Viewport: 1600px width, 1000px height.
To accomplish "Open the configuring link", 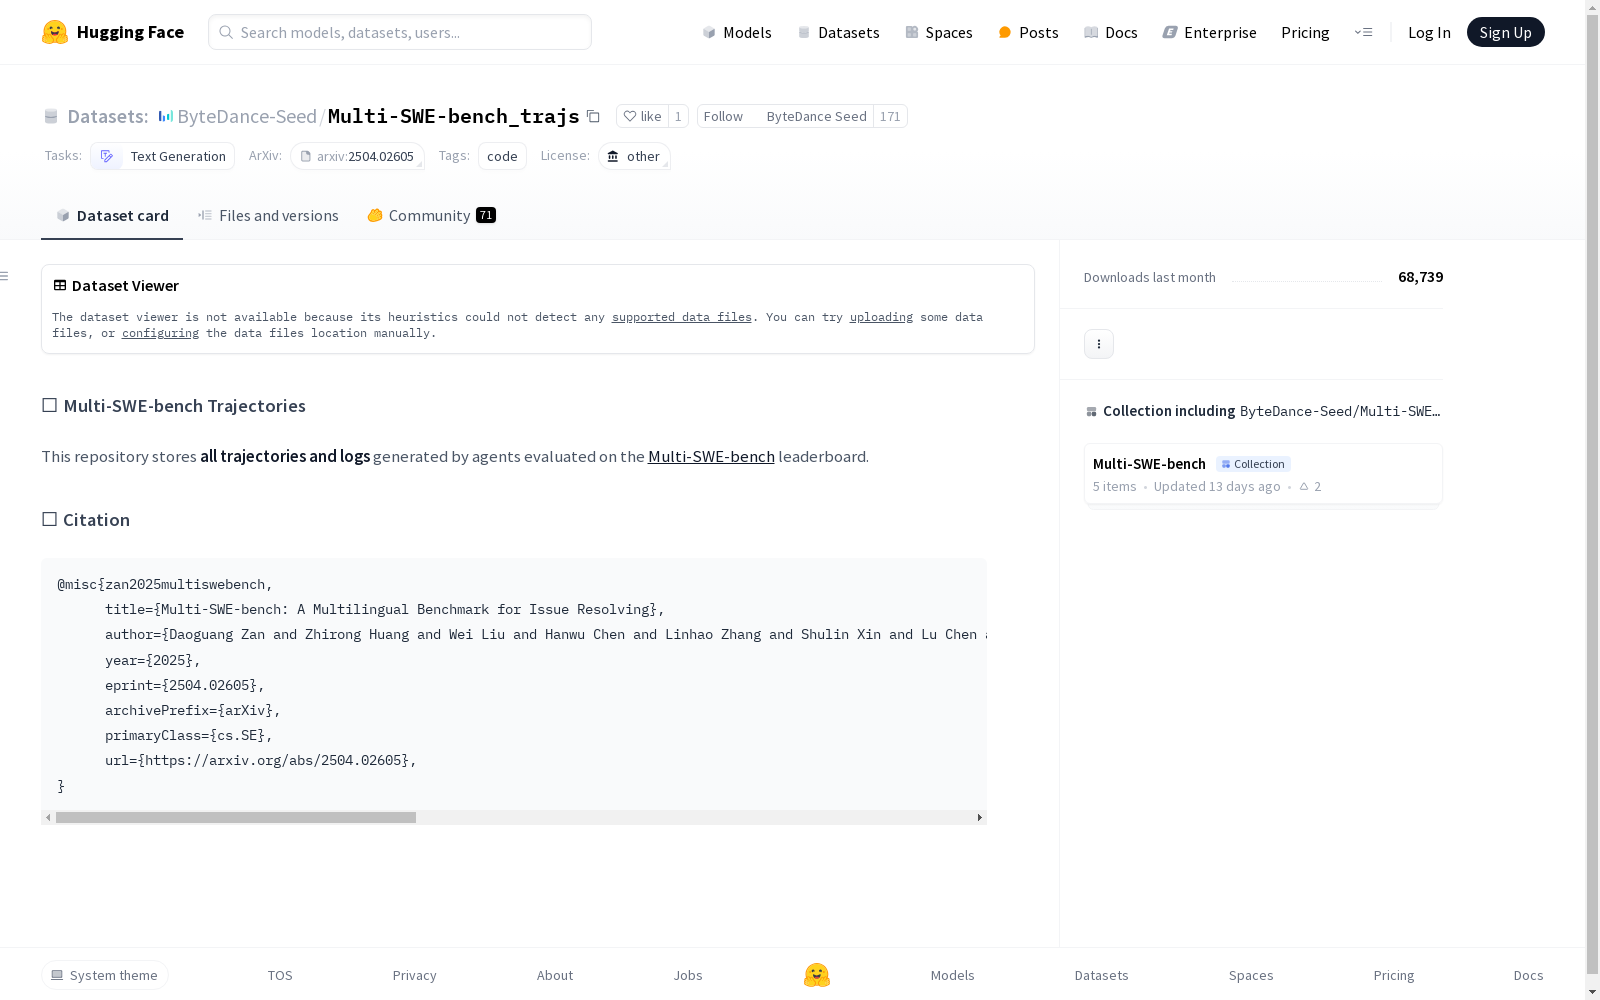I will [160, 333].
